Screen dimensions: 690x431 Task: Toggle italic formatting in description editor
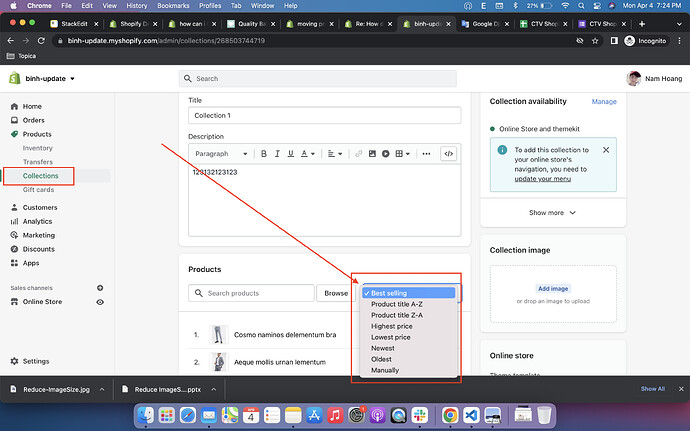(277, 154)
